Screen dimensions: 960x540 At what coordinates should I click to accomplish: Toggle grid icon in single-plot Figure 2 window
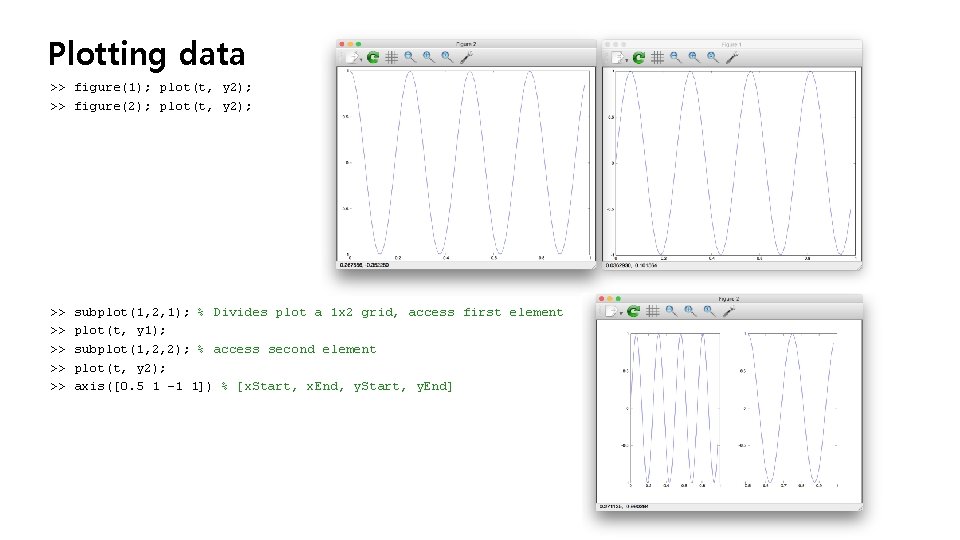391,58
